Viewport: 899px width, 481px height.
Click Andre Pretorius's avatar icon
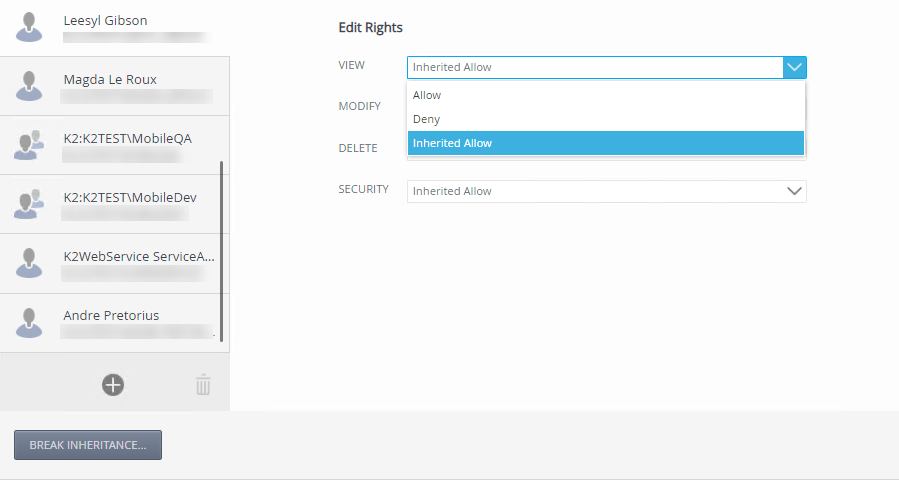point(30,322)
